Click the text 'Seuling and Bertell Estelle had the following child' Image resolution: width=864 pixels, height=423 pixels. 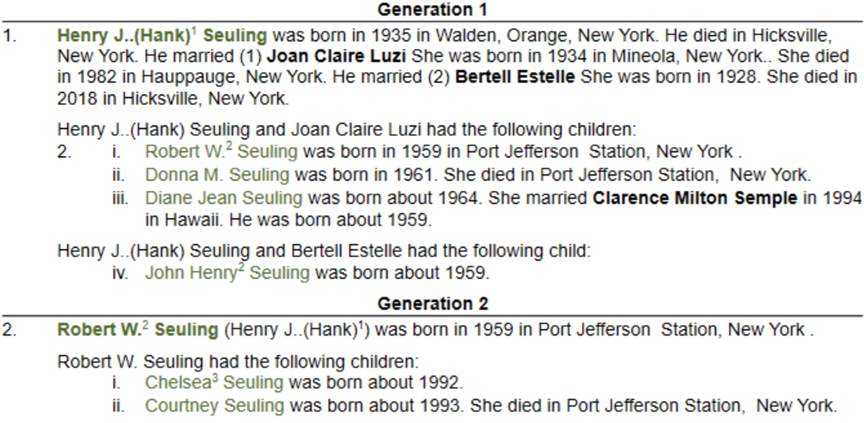[x=390, y=251]
